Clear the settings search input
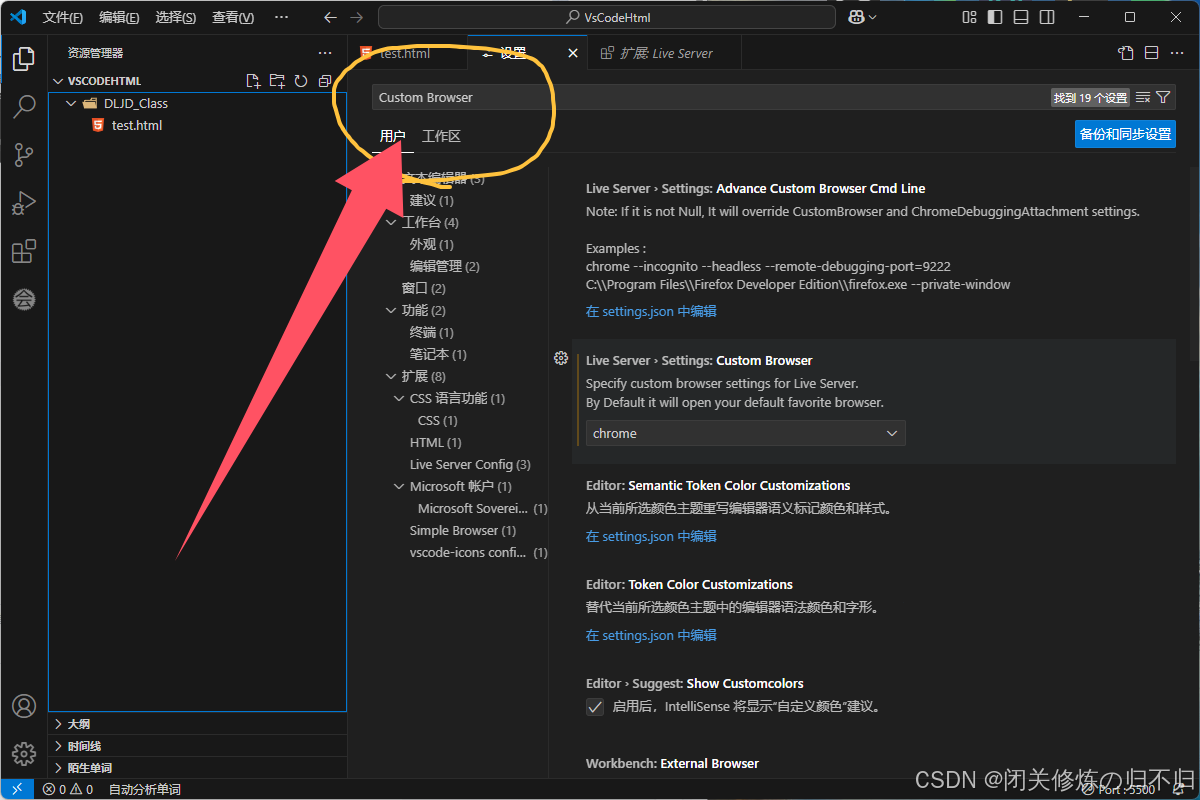This screenshot has width=1200, height=800. 1143,97
